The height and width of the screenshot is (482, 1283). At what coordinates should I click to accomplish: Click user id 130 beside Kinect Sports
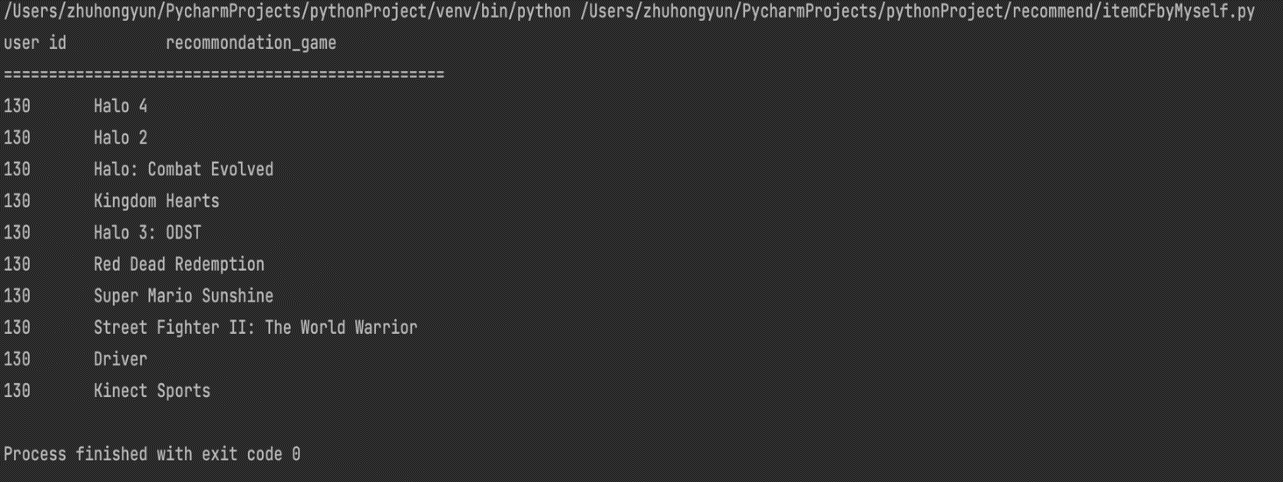point(17,391)
